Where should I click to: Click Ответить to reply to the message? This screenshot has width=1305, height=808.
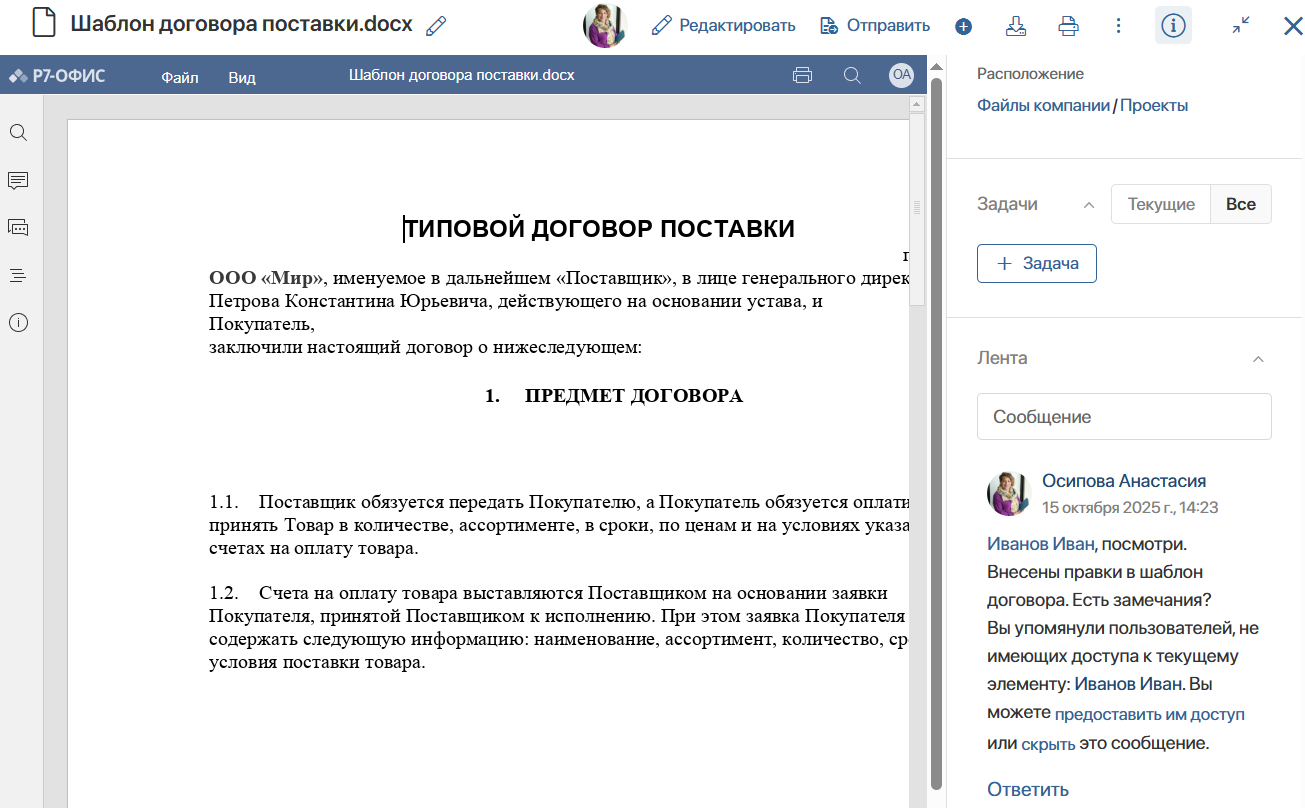point(1028,789)
